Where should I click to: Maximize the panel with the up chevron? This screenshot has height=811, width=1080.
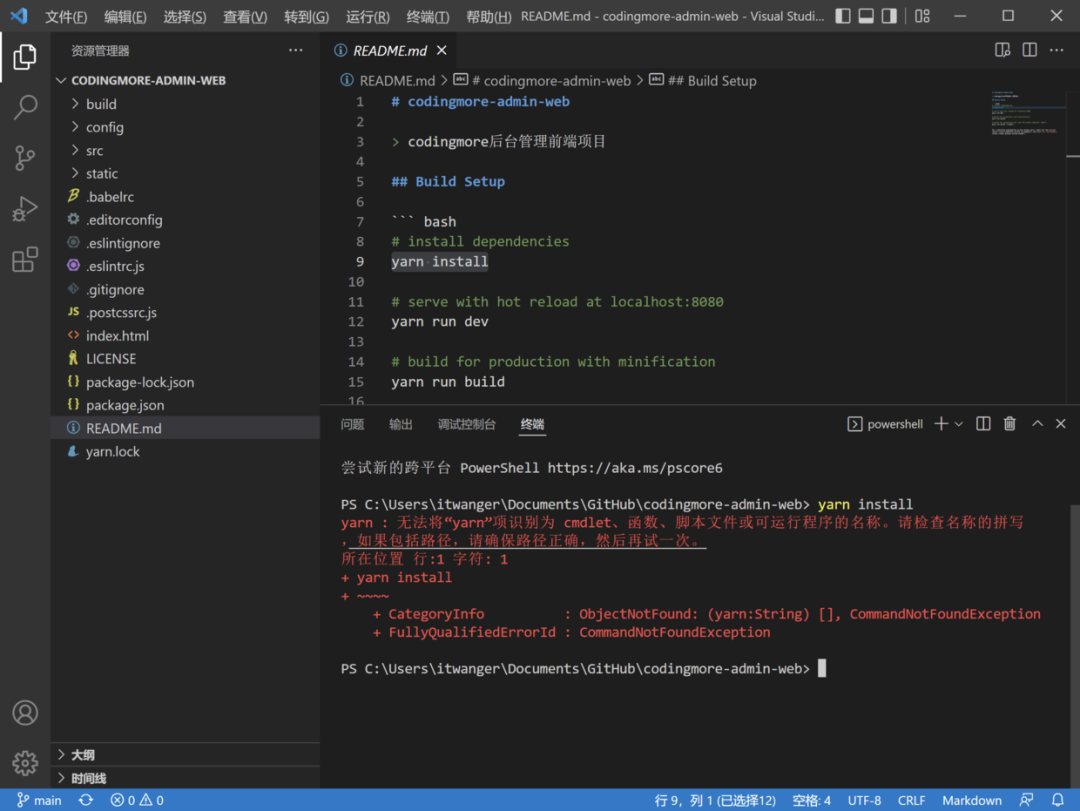pos(1037,424)
